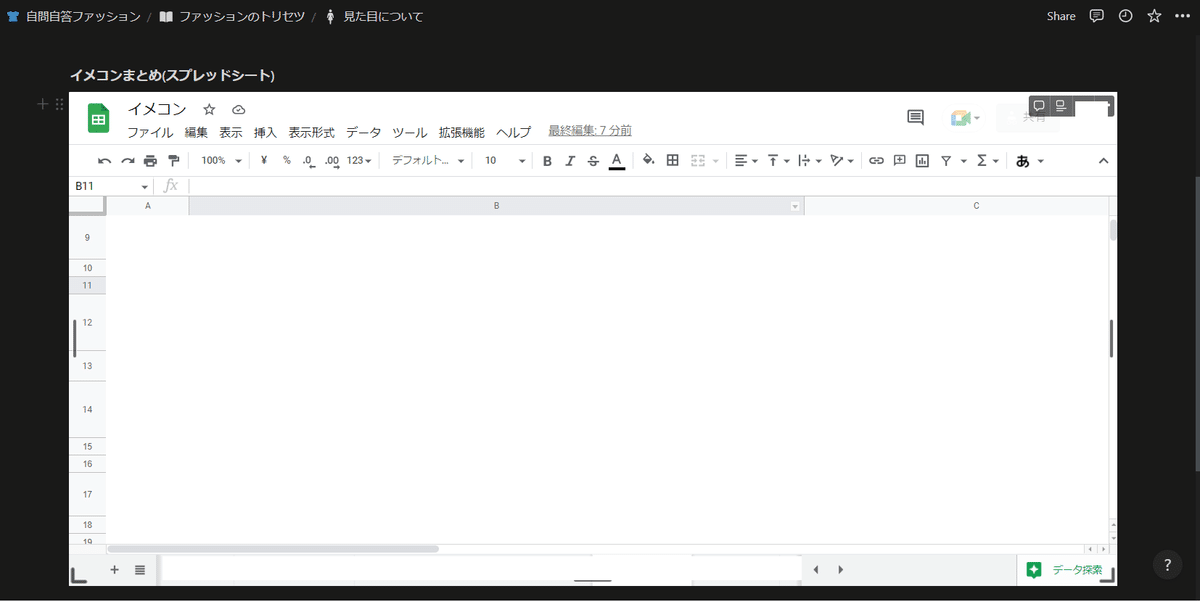Undo the last action in Sheets
Image resolution: width=1200 pixels, height=601 pixels.
[104, 160]
